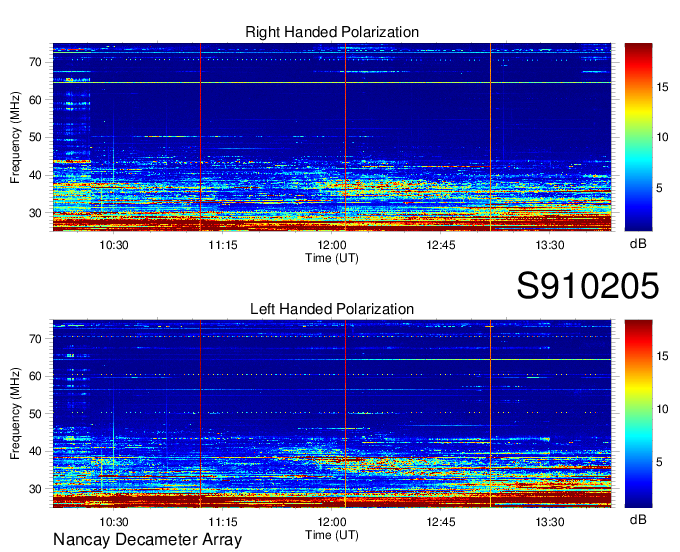Click the 15 label on Right Handed colorbar
This screenshot has width=680, height=552.
pos(662,87)
